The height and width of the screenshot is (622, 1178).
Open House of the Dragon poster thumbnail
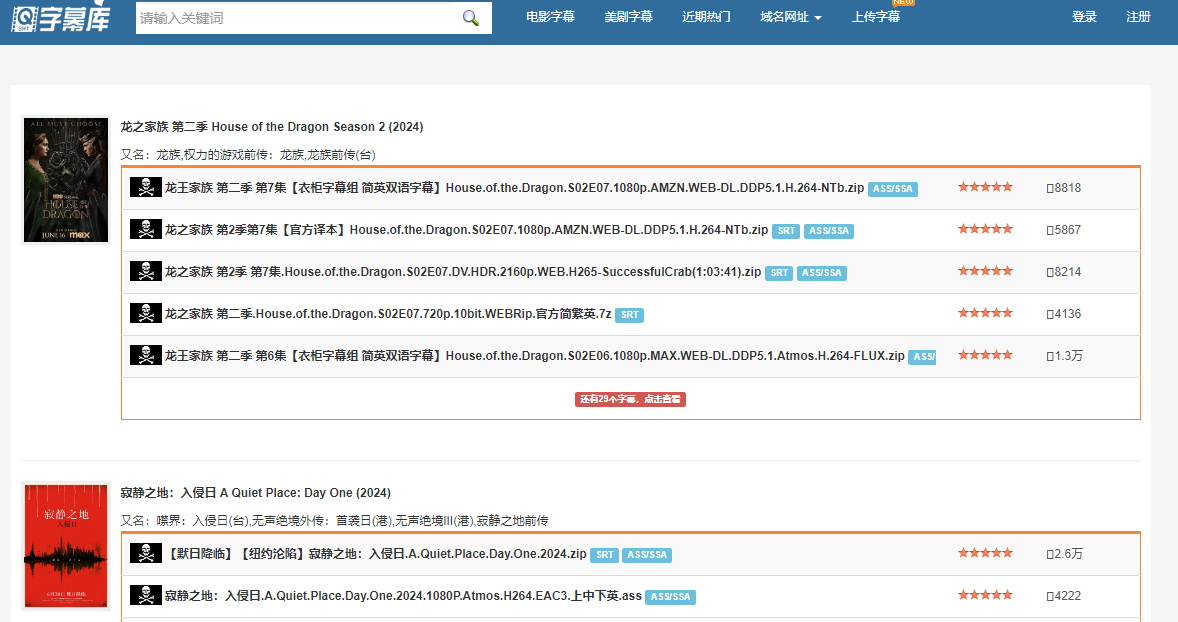66,180
